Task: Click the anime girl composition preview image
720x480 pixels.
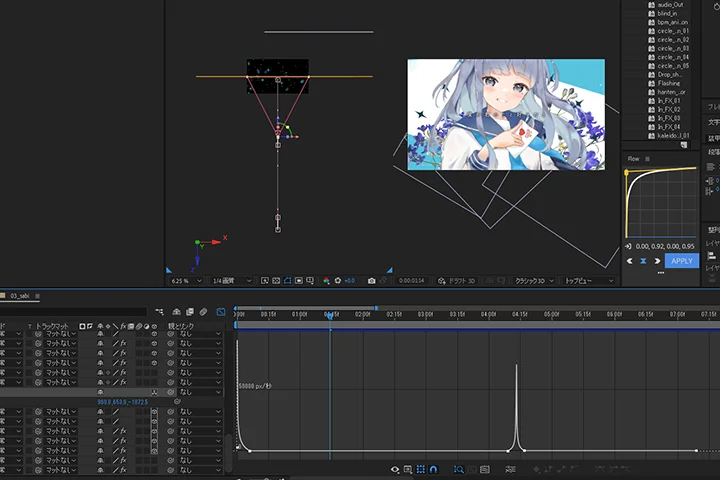Action: (x=506, y=114)
